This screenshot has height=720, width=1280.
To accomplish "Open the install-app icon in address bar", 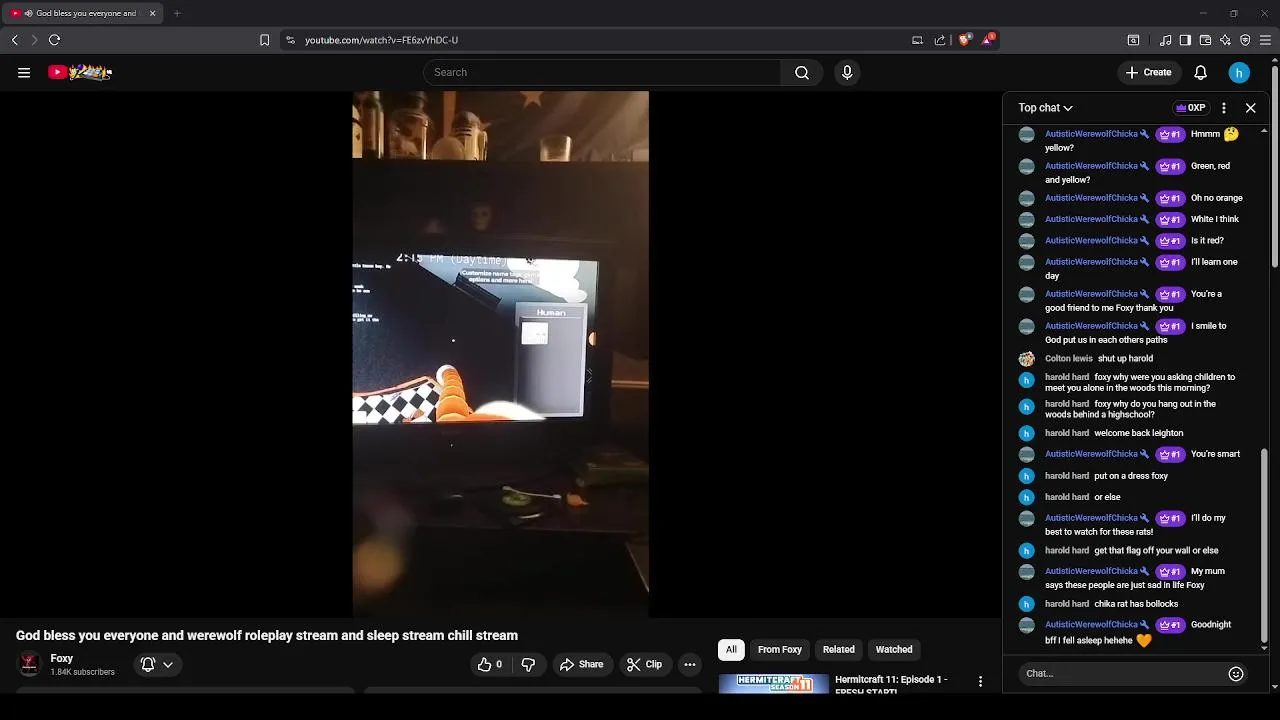I will pos(917,40).
